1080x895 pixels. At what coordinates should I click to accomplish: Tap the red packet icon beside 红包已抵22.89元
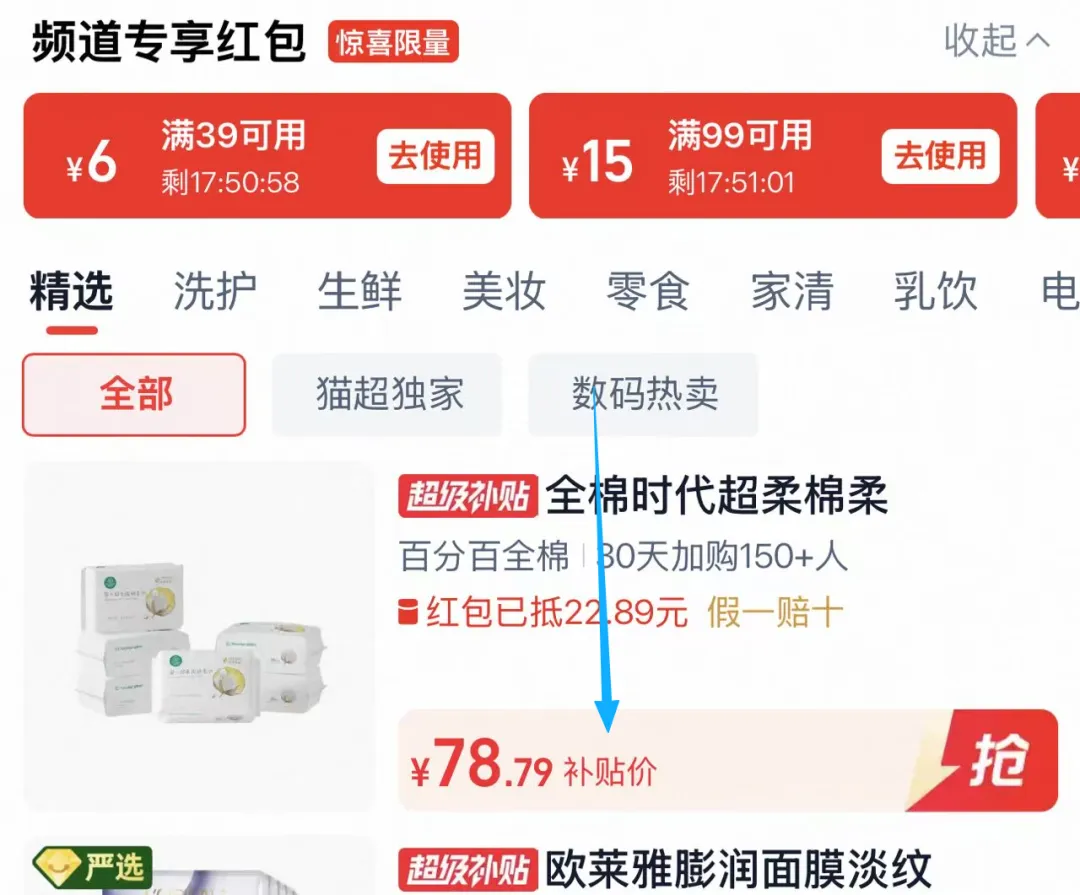408,612
